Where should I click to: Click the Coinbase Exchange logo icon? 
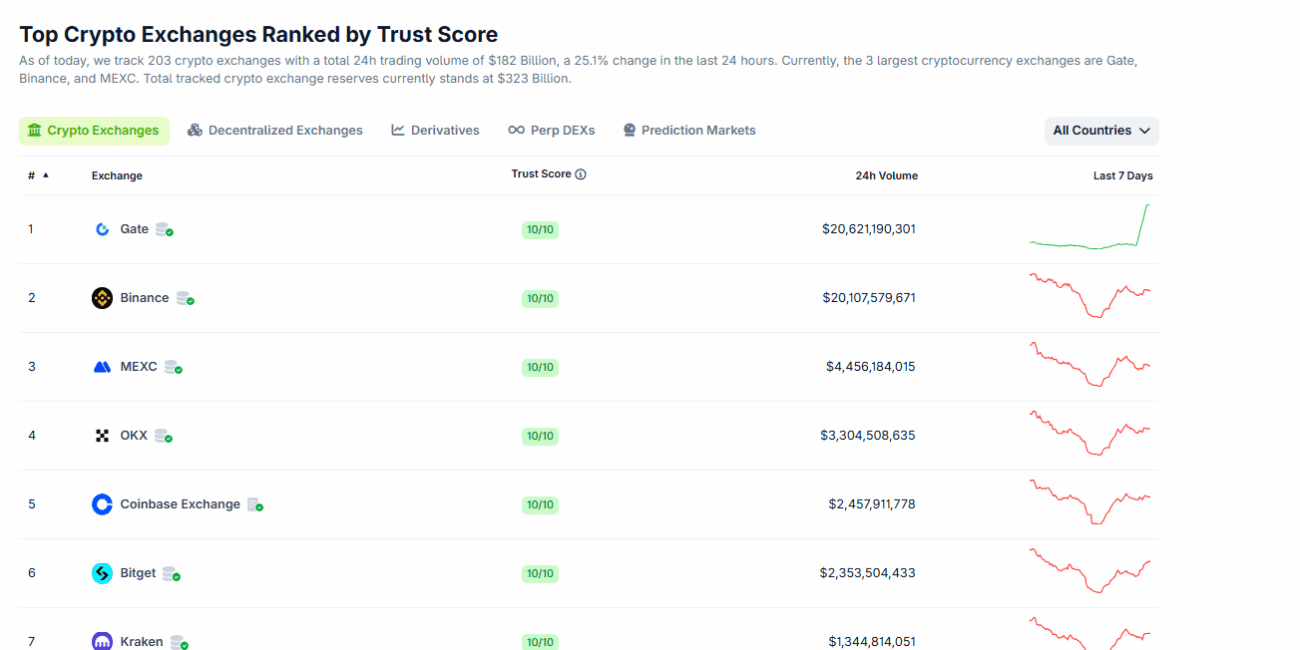[x=102, y=505]
